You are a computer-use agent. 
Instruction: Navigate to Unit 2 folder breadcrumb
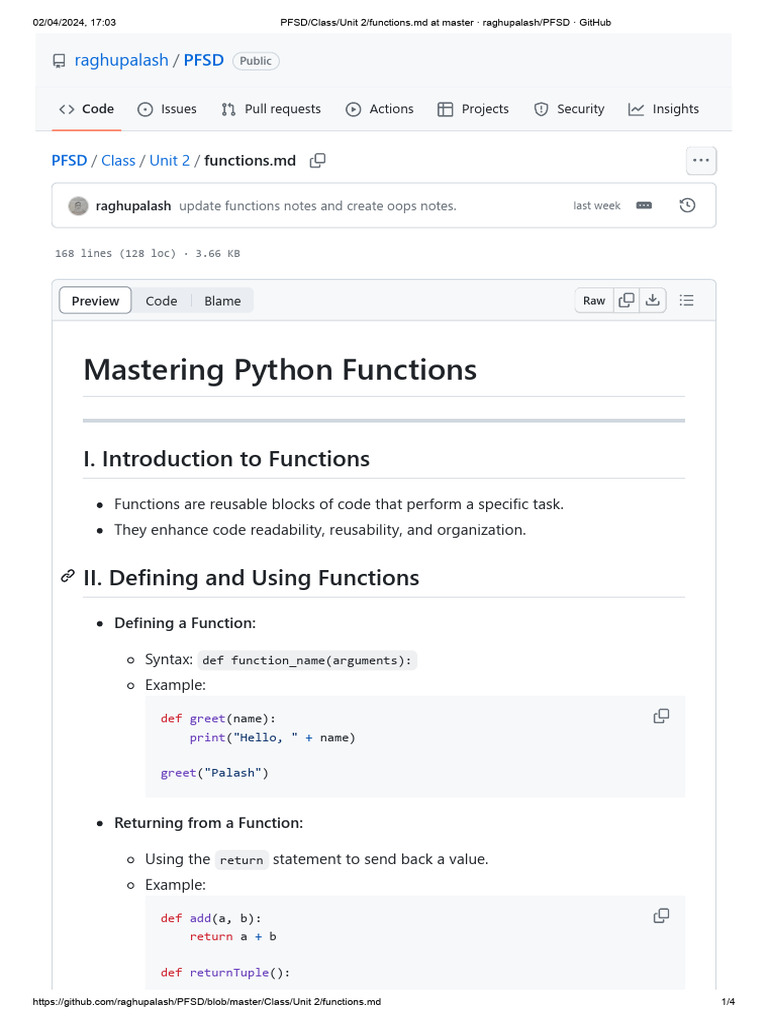tap(169, 160)
